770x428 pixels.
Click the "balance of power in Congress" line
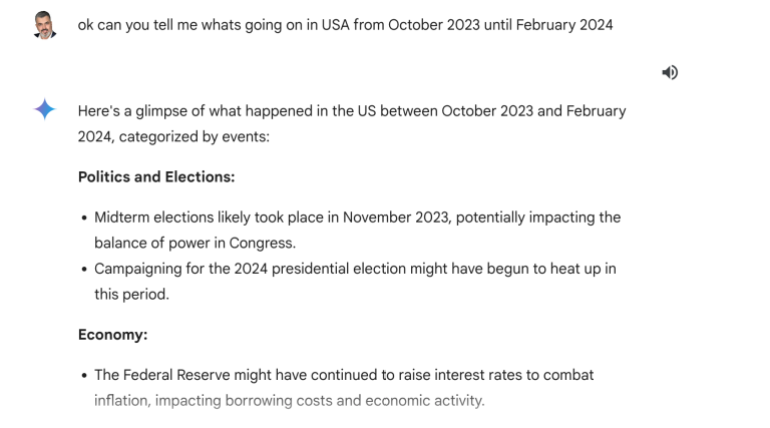(x=193, y=242)
